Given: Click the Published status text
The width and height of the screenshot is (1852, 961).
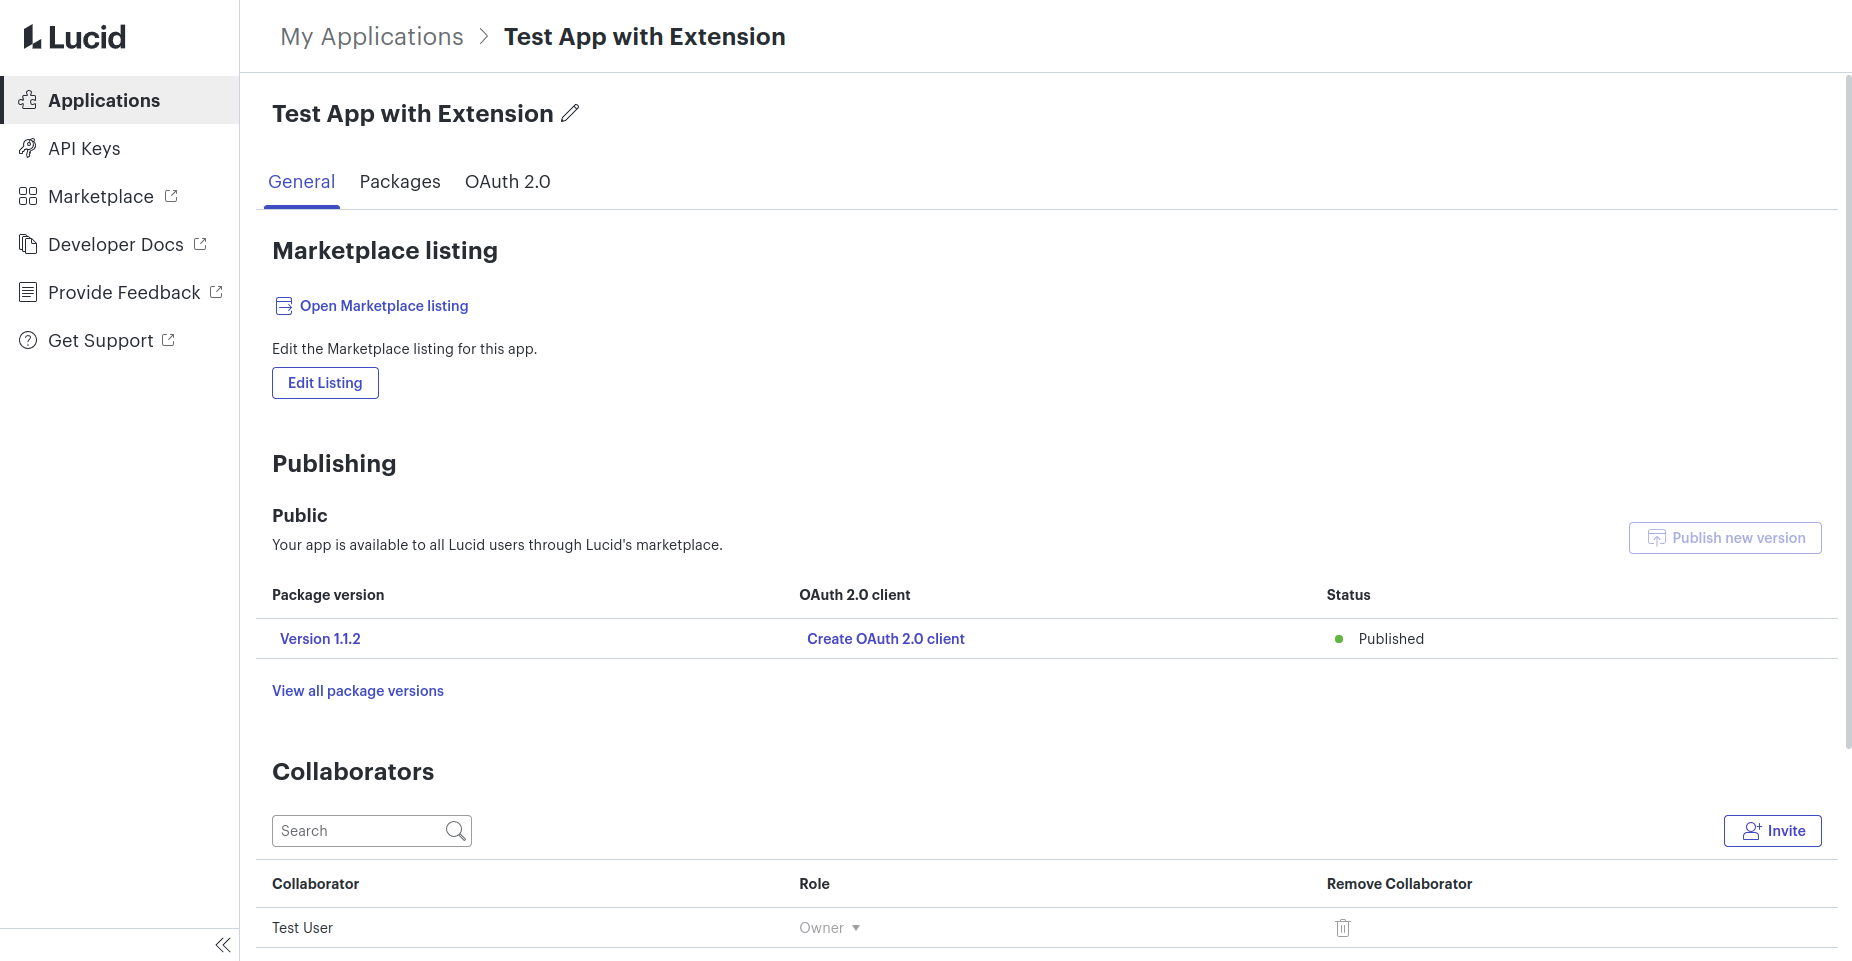Looking at the screenshot, I should click(1391, 639).
